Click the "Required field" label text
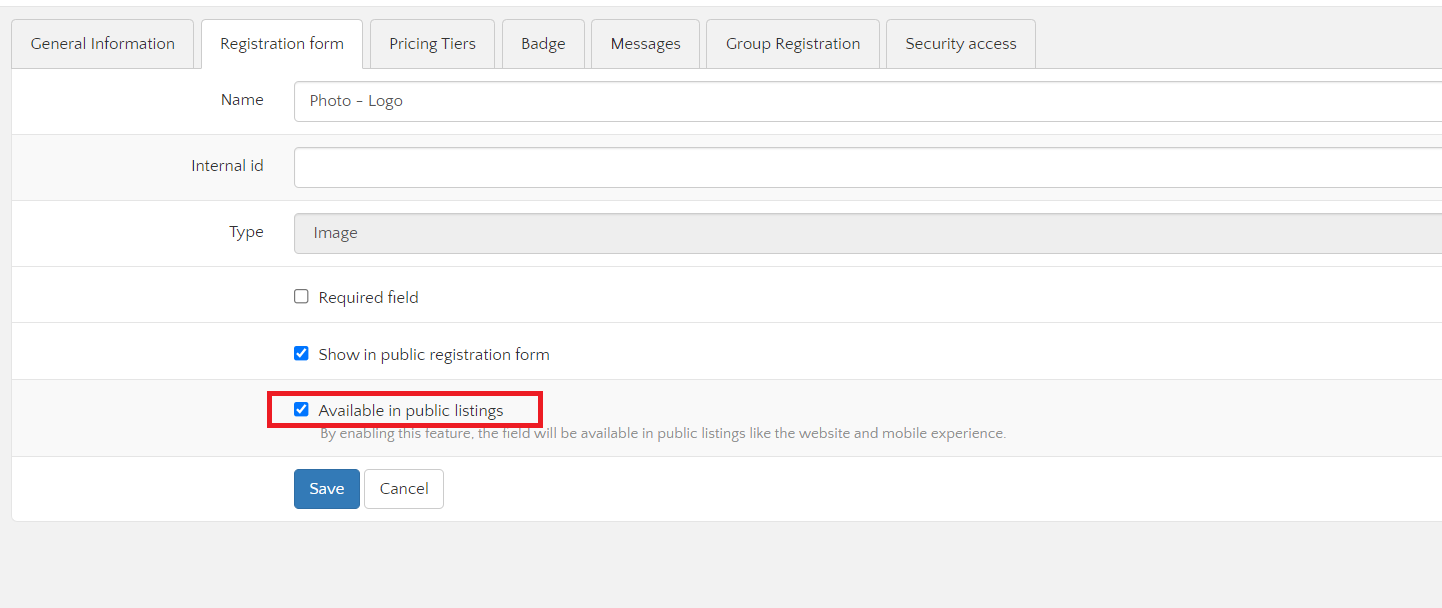The image size is (1442, 608). (368, 298)
